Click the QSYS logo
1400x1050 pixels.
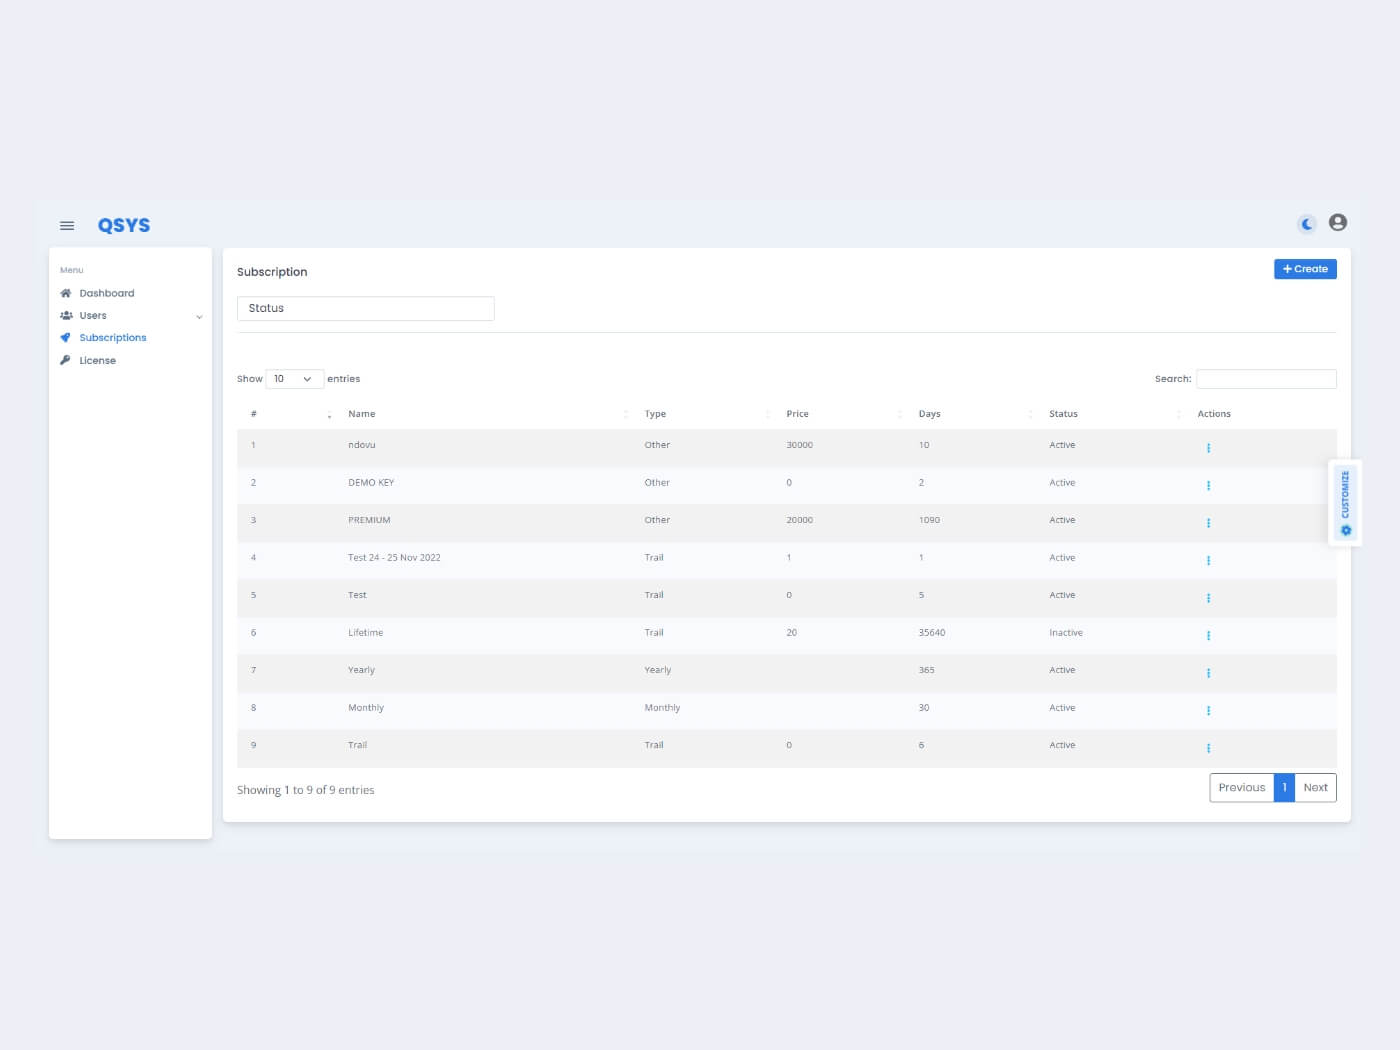point(124,225)
